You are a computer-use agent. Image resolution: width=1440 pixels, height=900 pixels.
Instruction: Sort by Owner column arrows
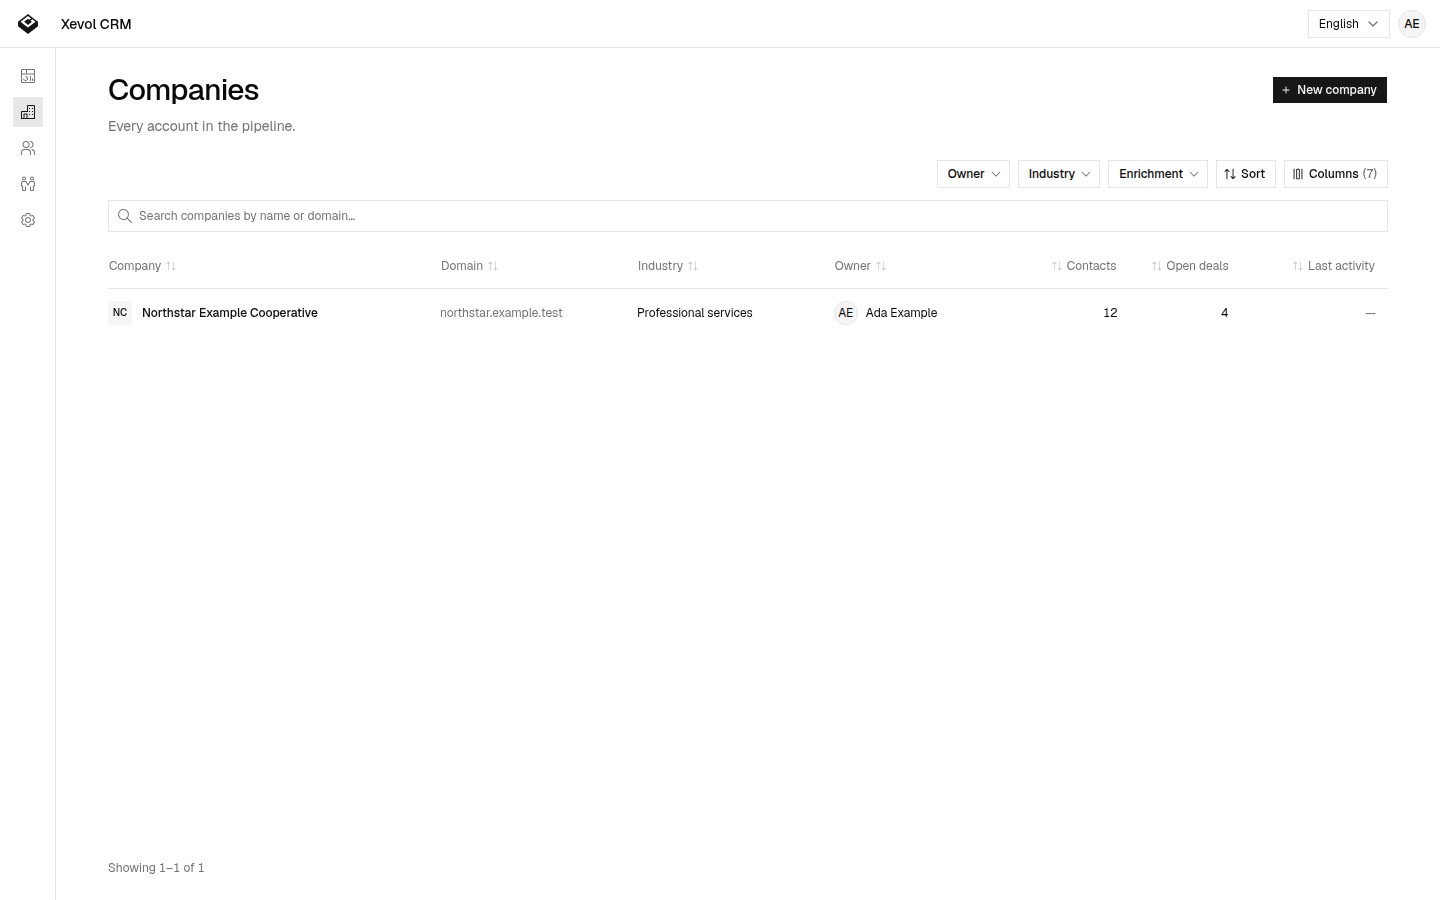coord(881,266)
